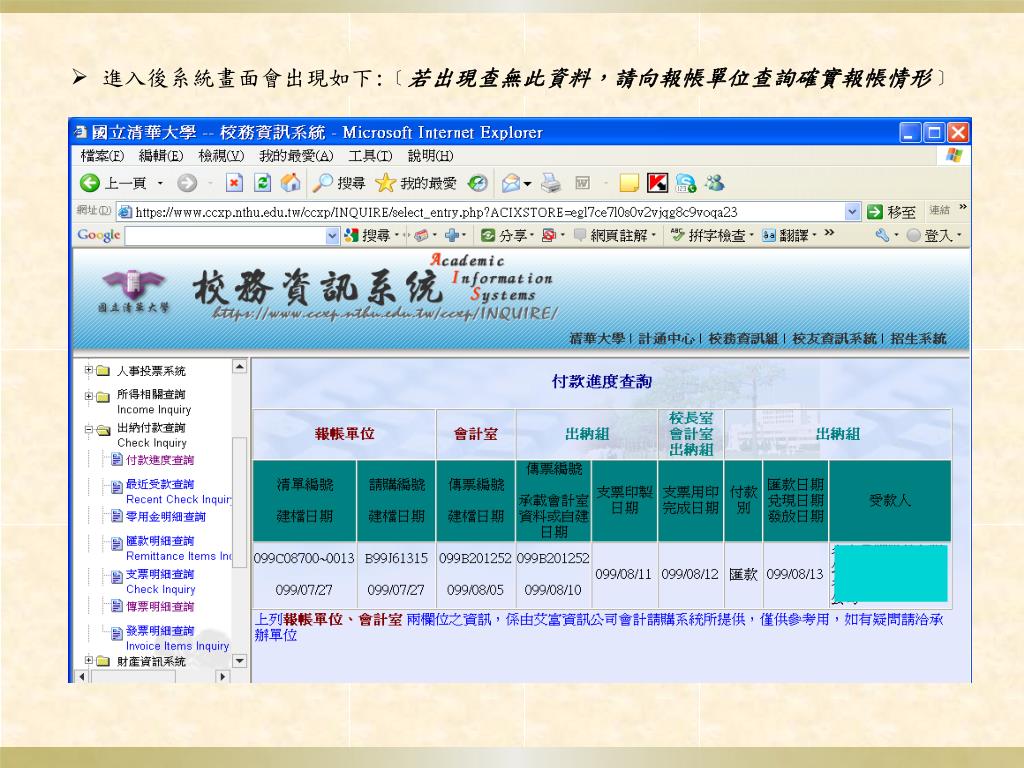Open 支票明細查詢 sidebar link
The height and width of the screenshot is (768, 1024).
click(160, 574)
